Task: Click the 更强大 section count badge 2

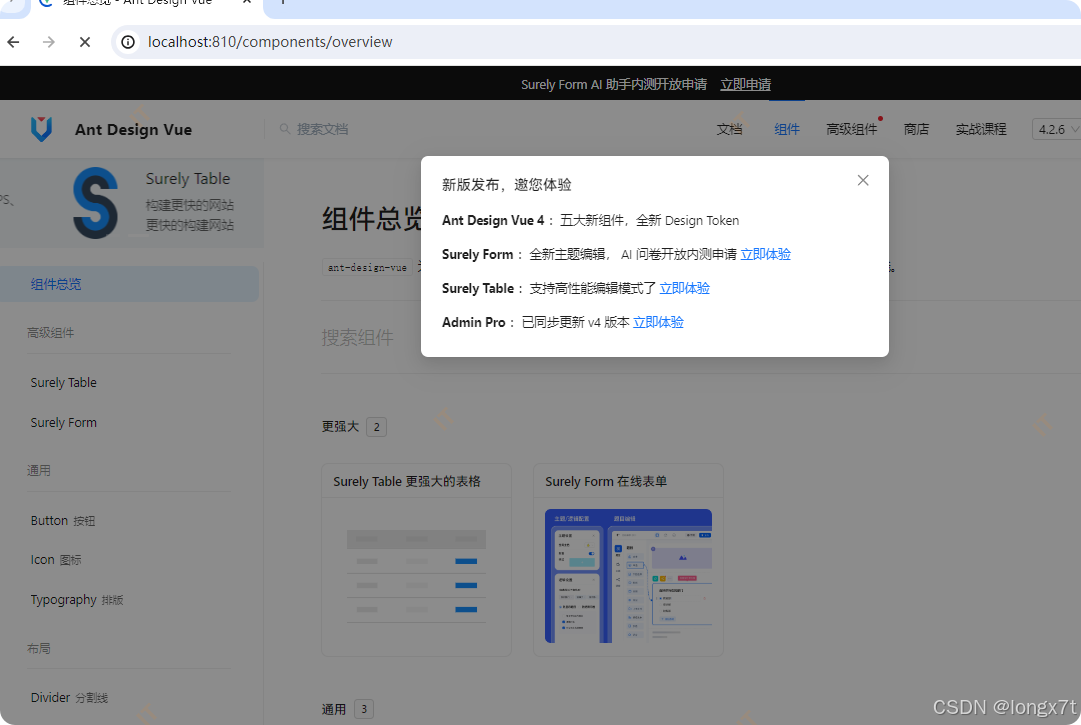Action: click(376, 427)
